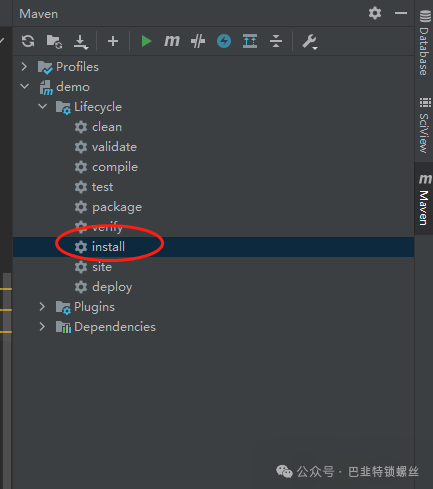Open Maven Settings wrench dropdown

(310, 42)
